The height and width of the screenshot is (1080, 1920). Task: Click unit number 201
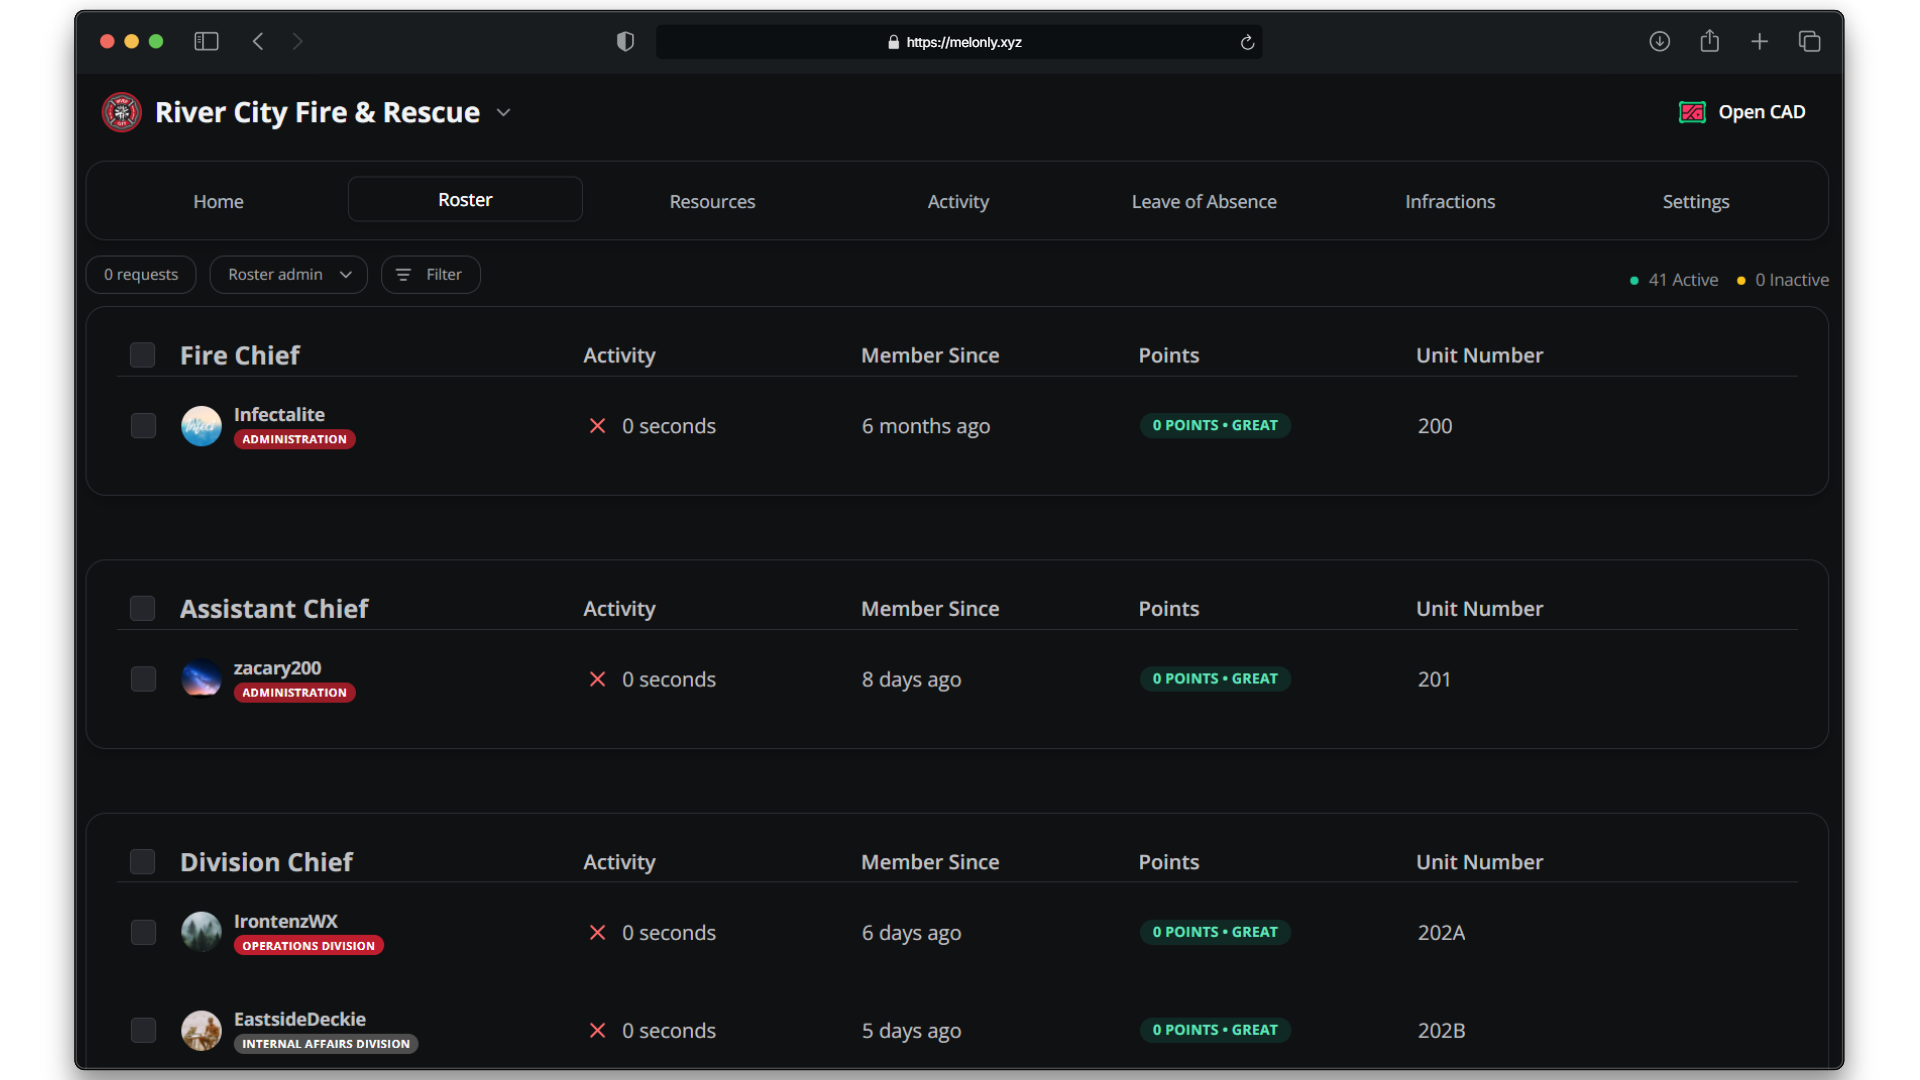(x=1434, y=679)
